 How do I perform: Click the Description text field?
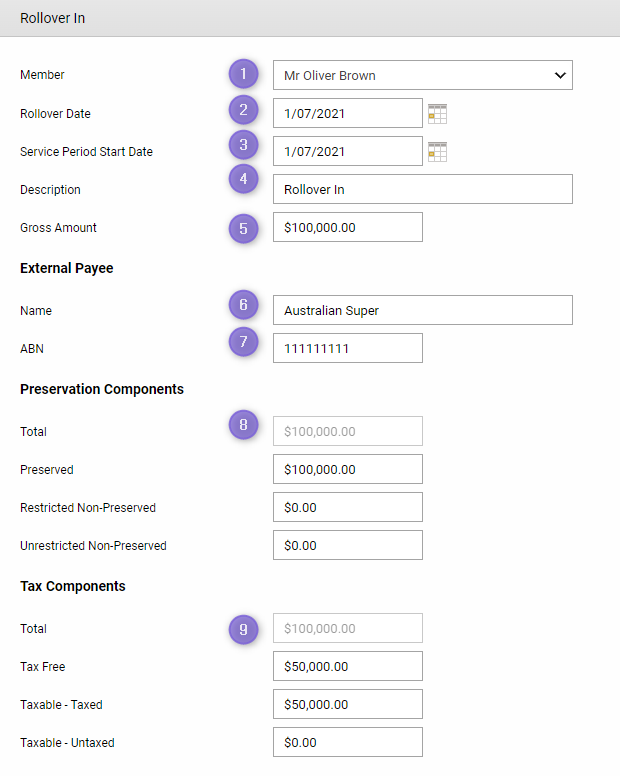tap(422, 189)
